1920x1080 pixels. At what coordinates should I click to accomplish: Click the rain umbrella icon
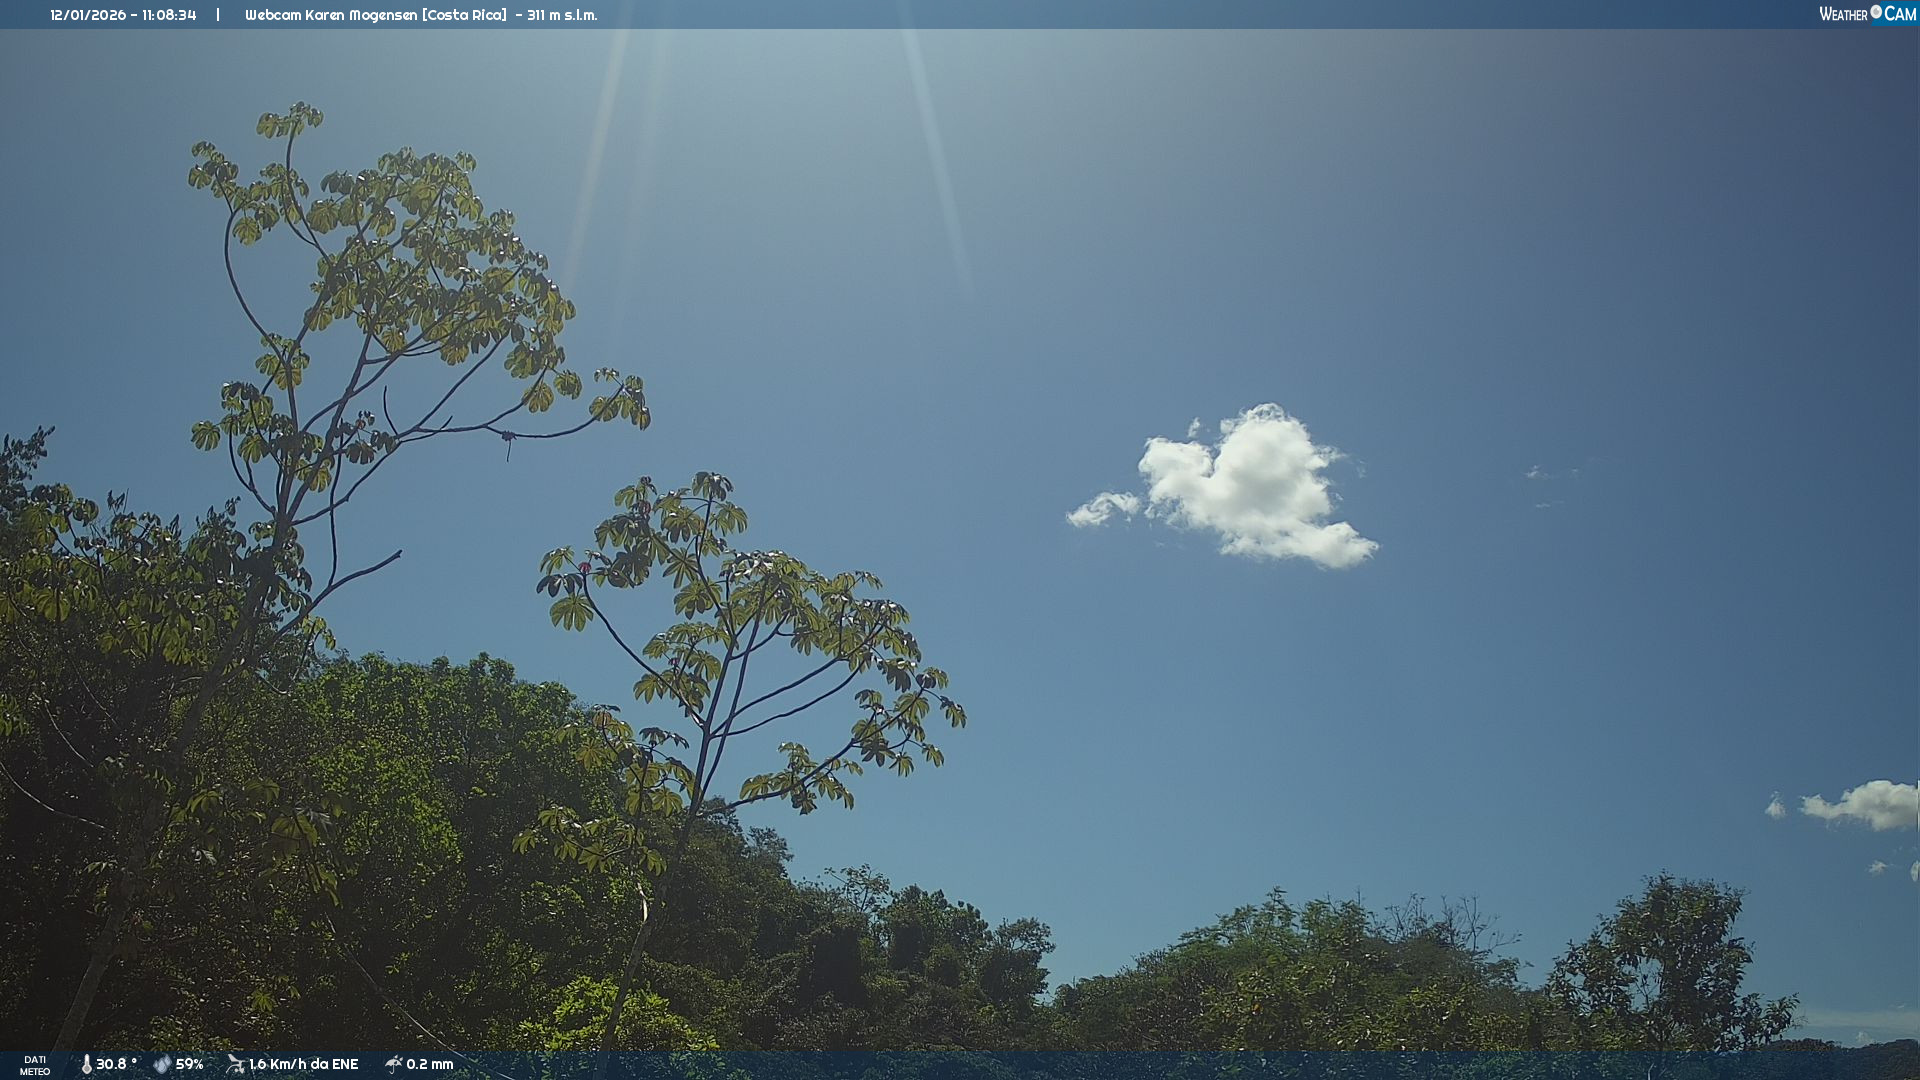click(x=394, y=1064)
